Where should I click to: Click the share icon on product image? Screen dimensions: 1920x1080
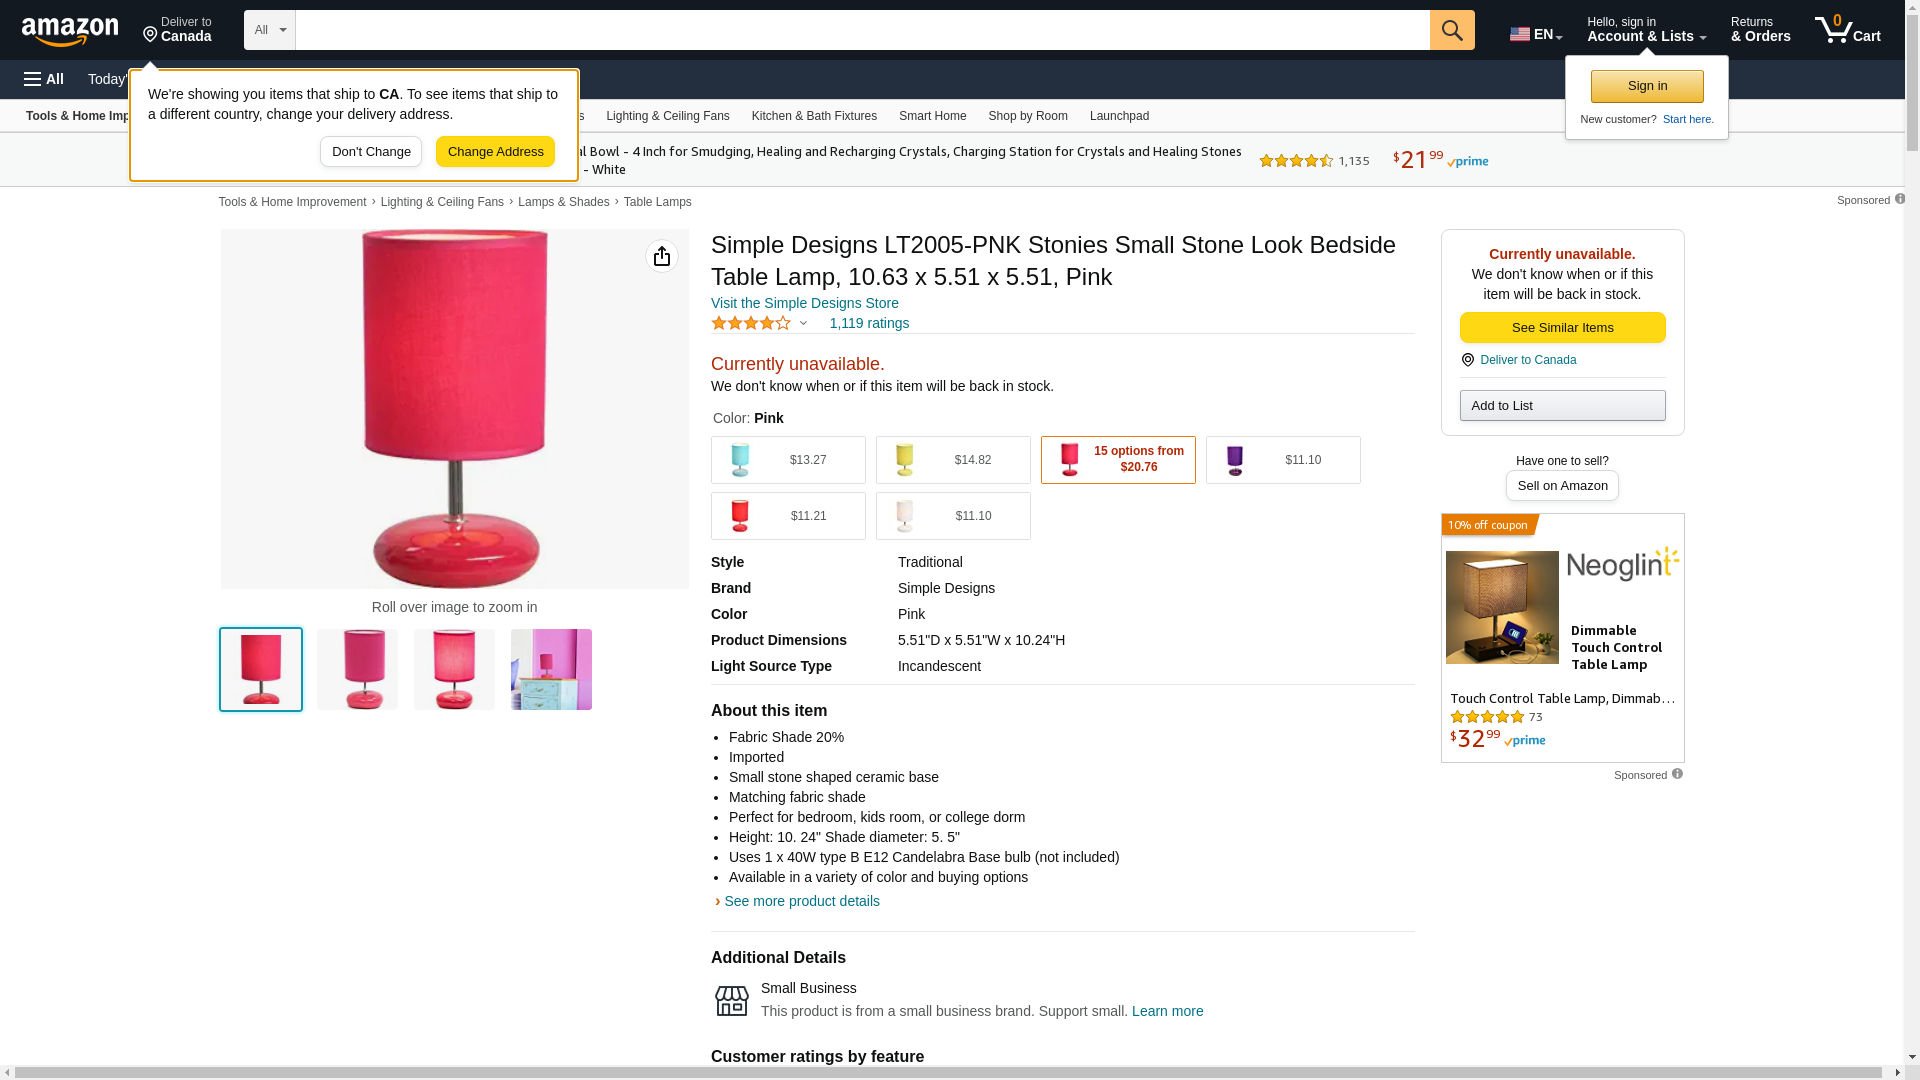pos(662,256)
